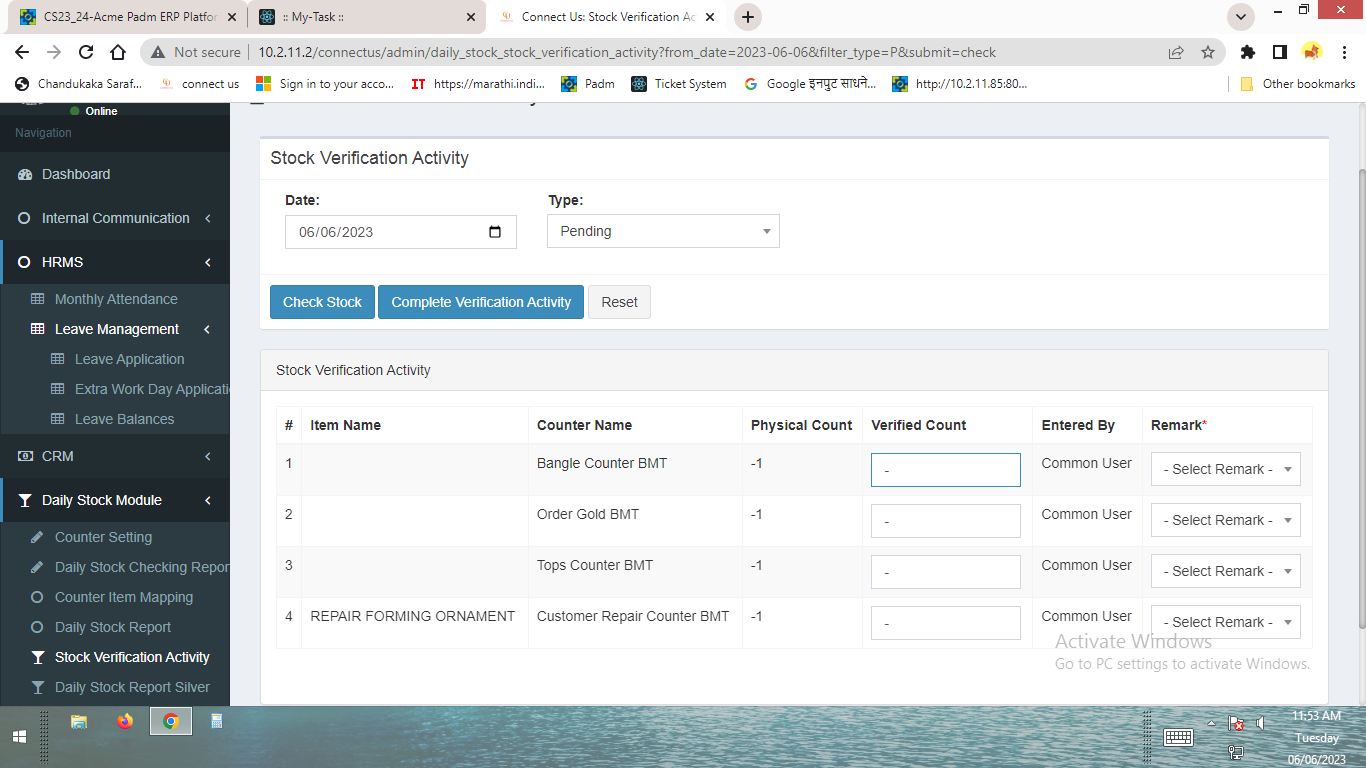Open the on-screen keyboard tray icon
Screen dimensions: 1366x768
(x=1178, y=737)
